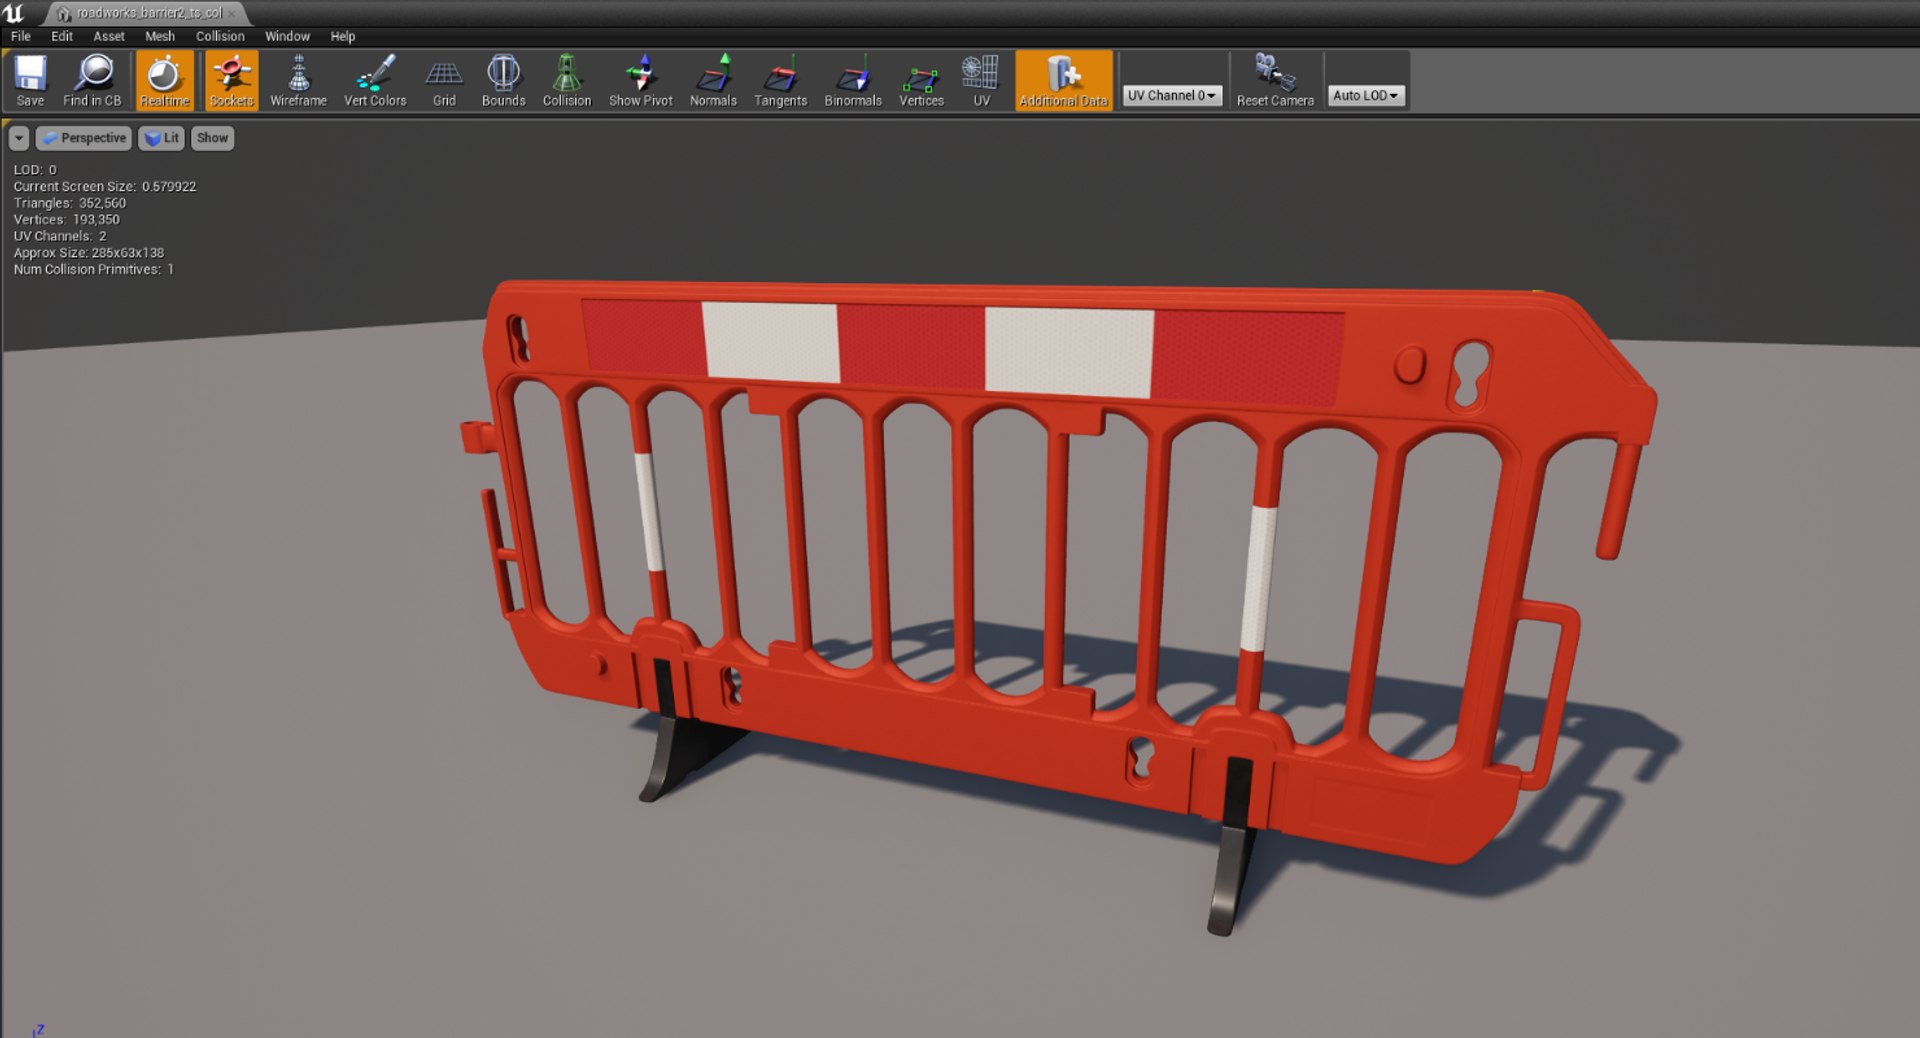Open the Help menu

[343, 36]
